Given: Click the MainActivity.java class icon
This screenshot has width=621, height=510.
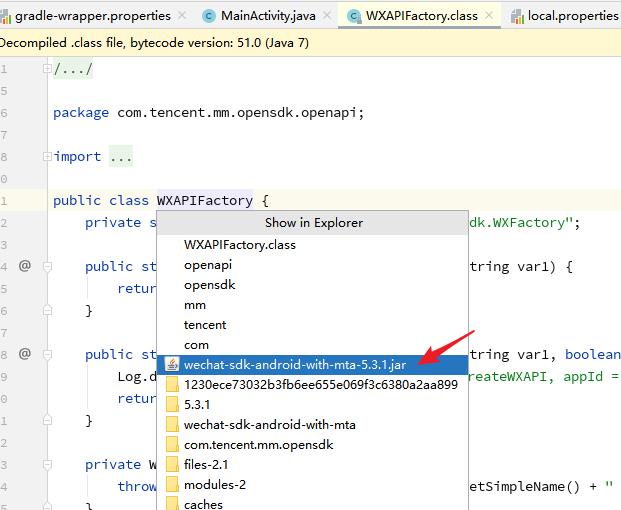Looking at the screenshot, I should pos(208,16).
